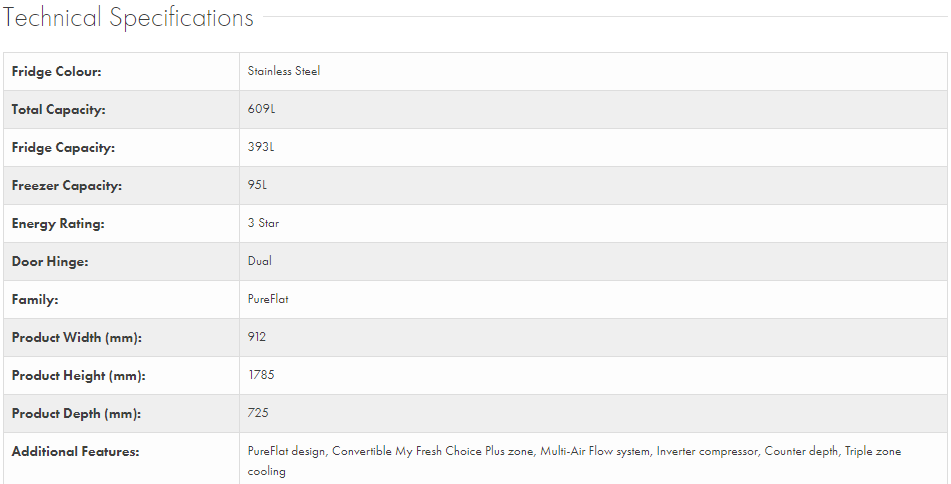
Task: Select the 1785 product height value
Action: (x=261, y=375)
